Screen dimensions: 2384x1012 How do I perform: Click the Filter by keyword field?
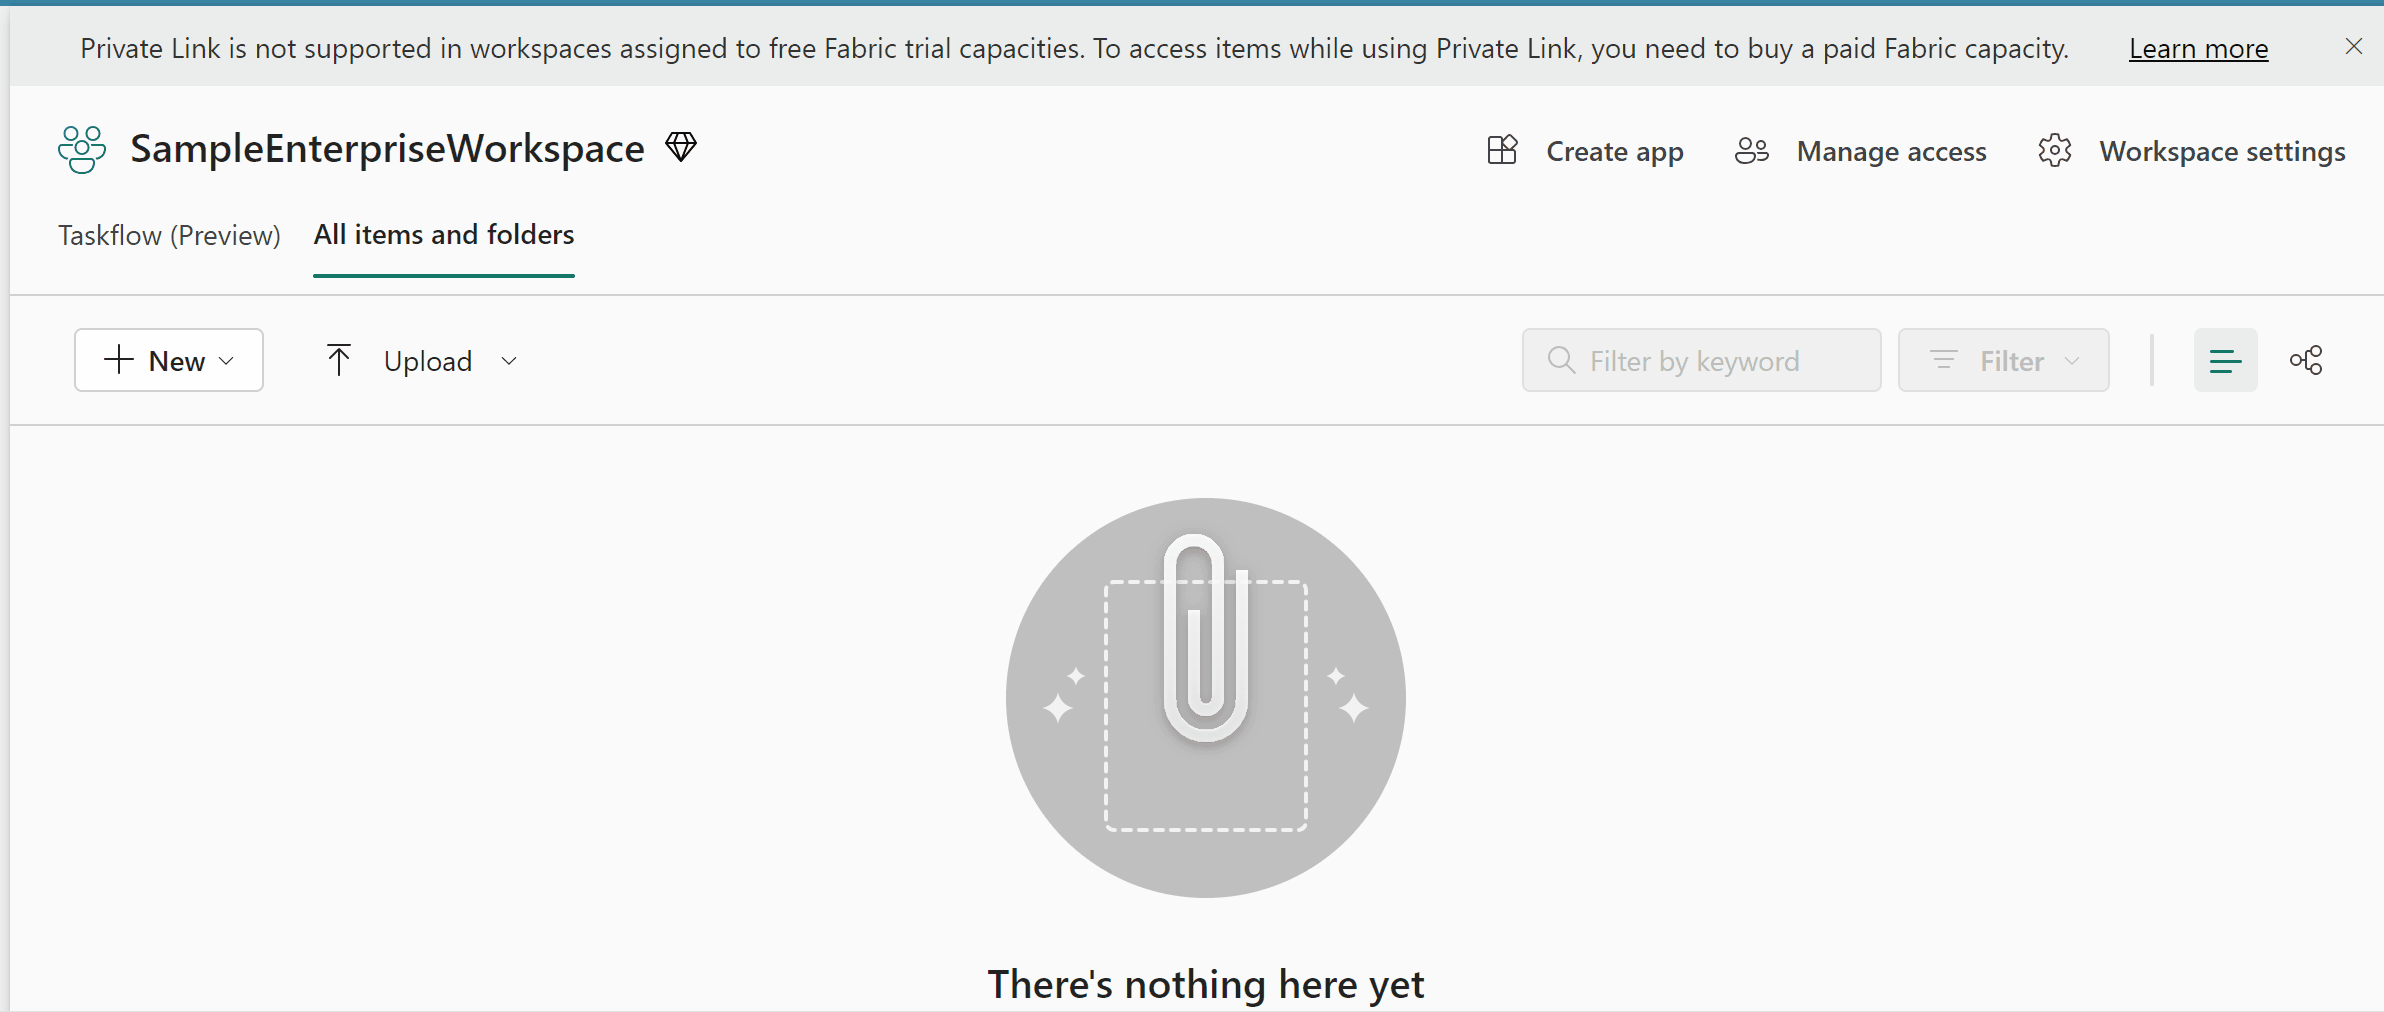tap(1700, 360)
